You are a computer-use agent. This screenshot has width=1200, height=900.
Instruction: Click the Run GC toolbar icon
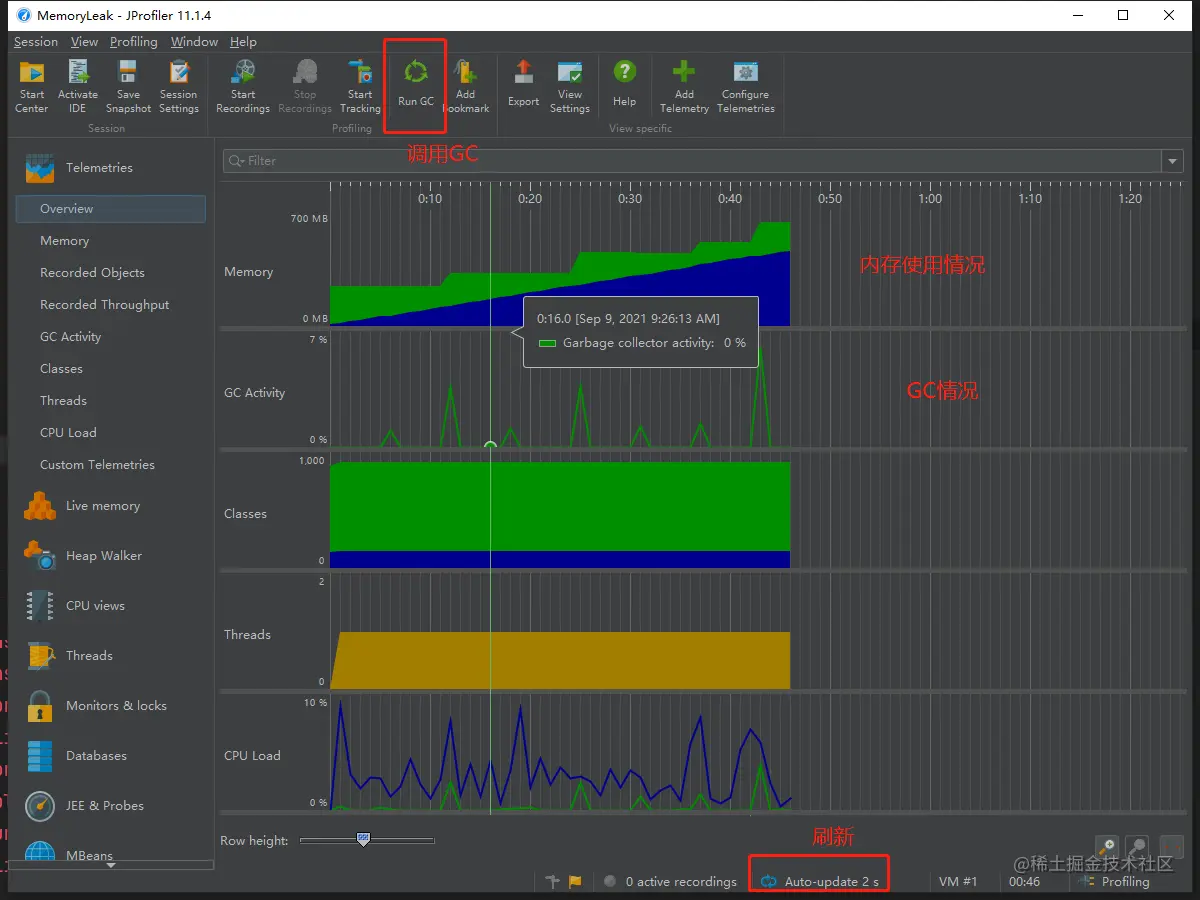[x=416, y=73]
